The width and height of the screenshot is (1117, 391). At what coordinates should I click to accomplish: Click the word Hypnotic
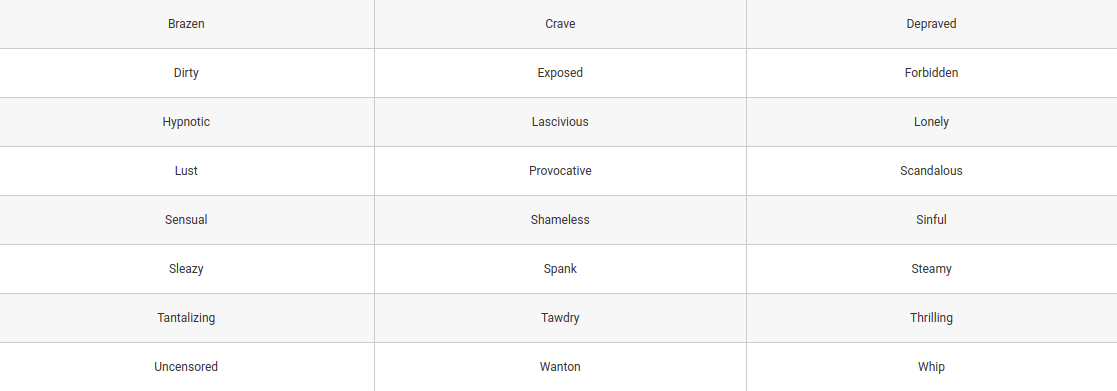(x=186, y=122)
